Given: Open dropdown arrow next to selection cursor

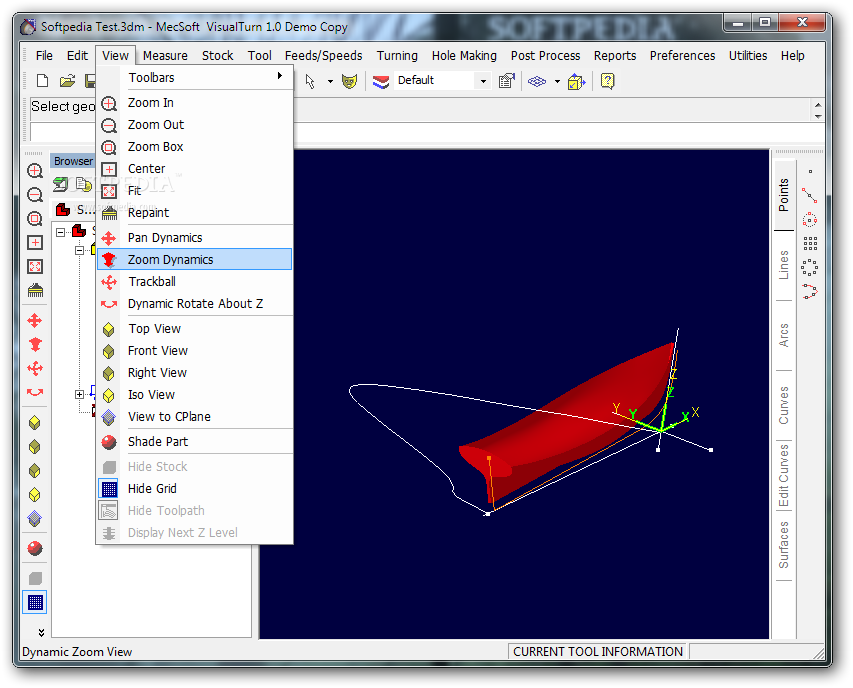Looking at the screenshot, I should click(330, 82).
